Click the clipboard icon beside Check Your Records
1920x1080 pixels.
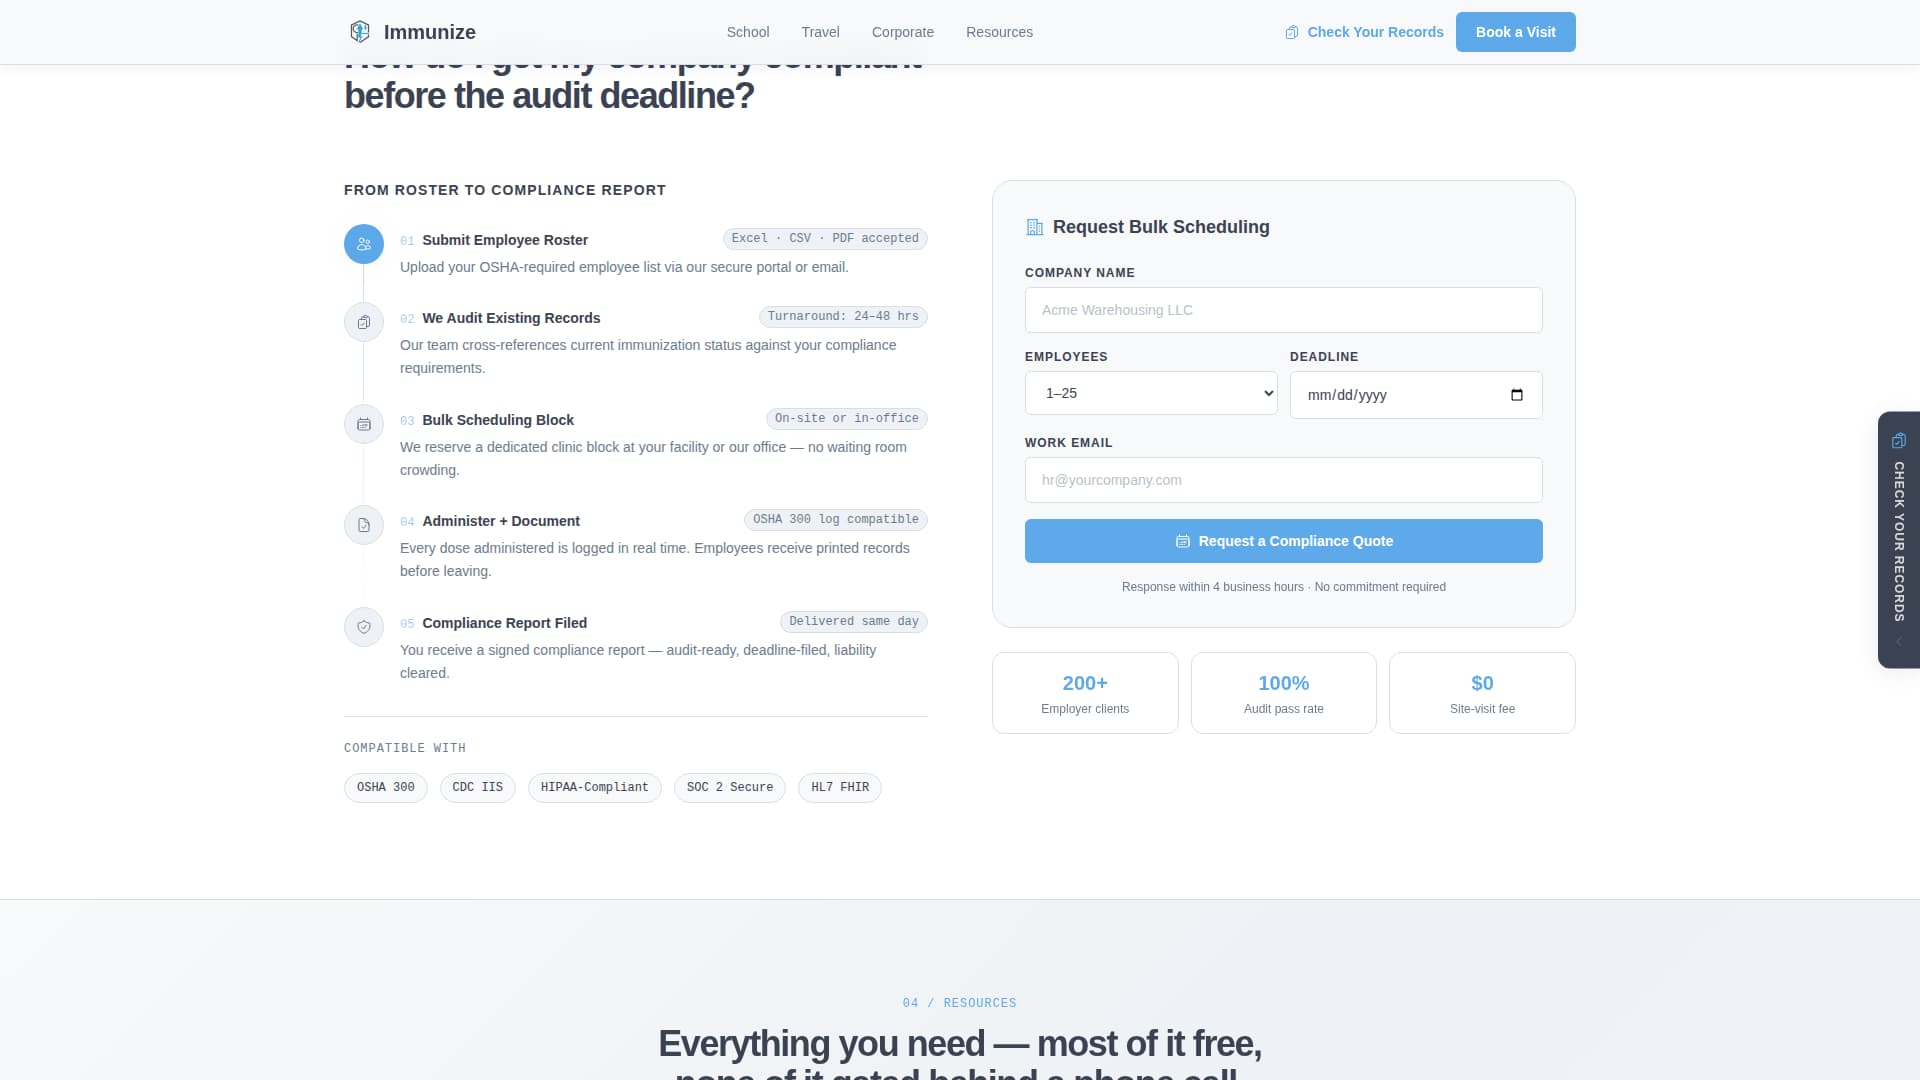[1292, 32]
